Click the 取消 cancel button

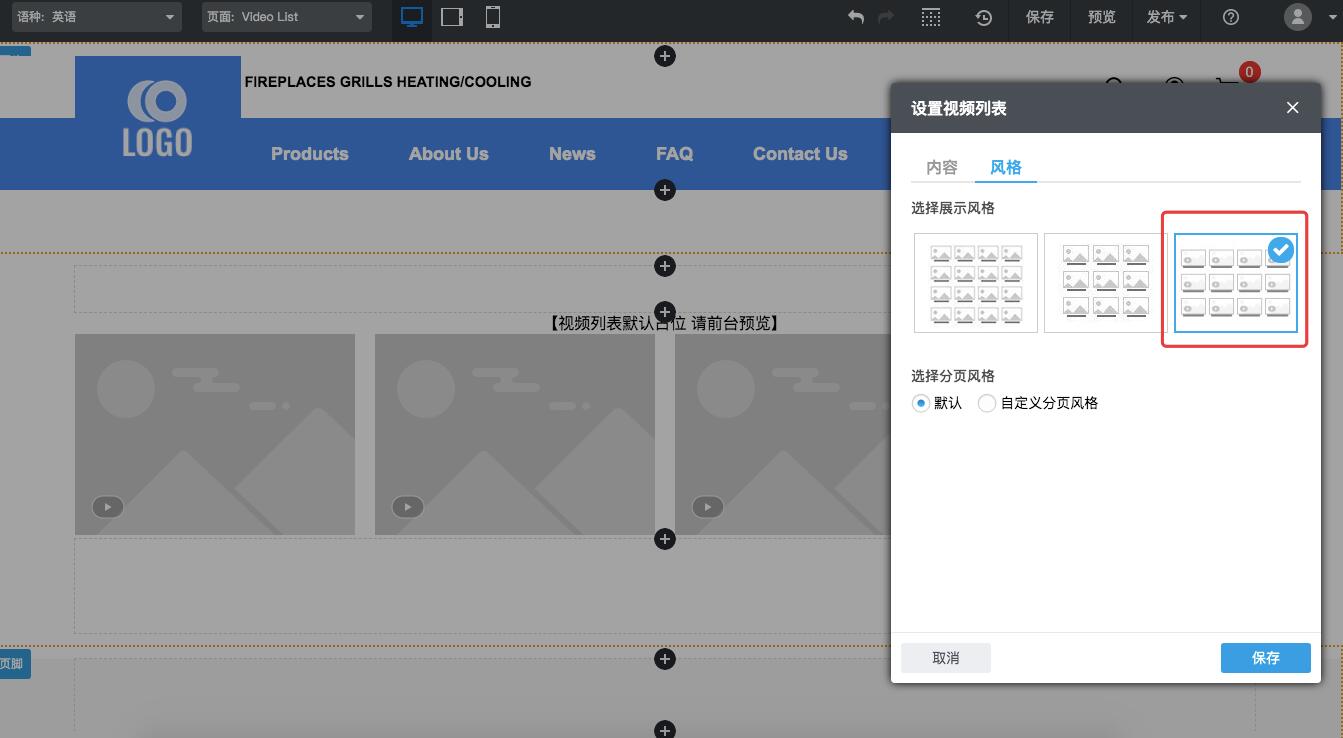(x=945, y=657)
